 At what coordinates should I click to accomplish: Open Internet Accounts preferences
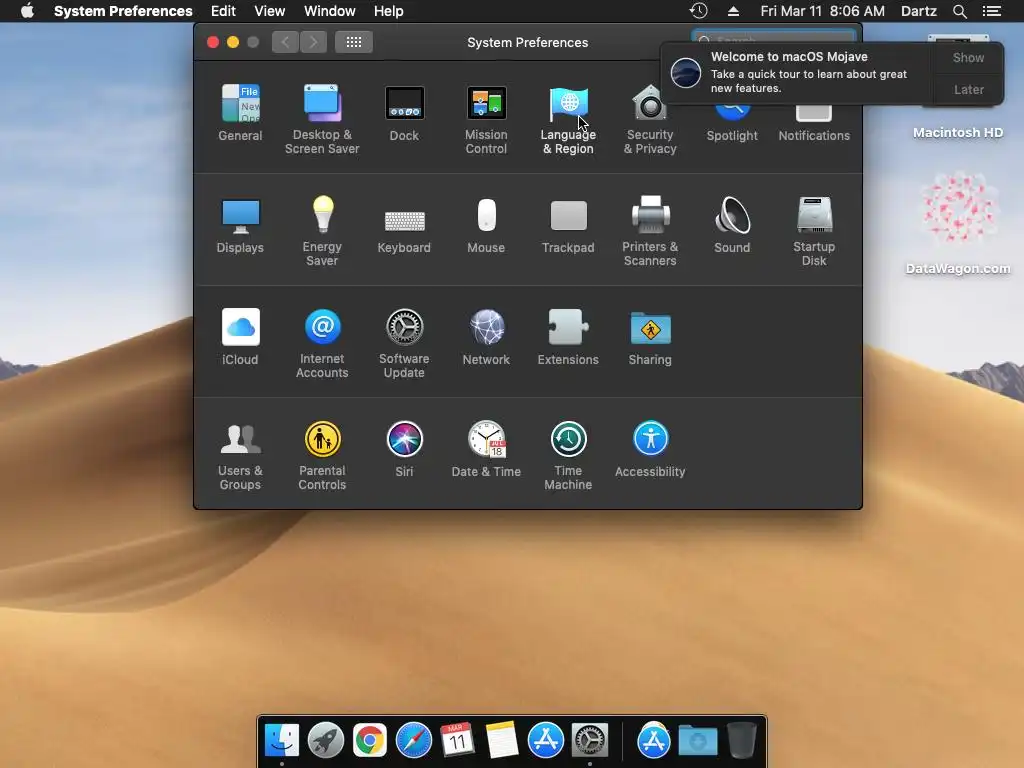pos(322,344)
